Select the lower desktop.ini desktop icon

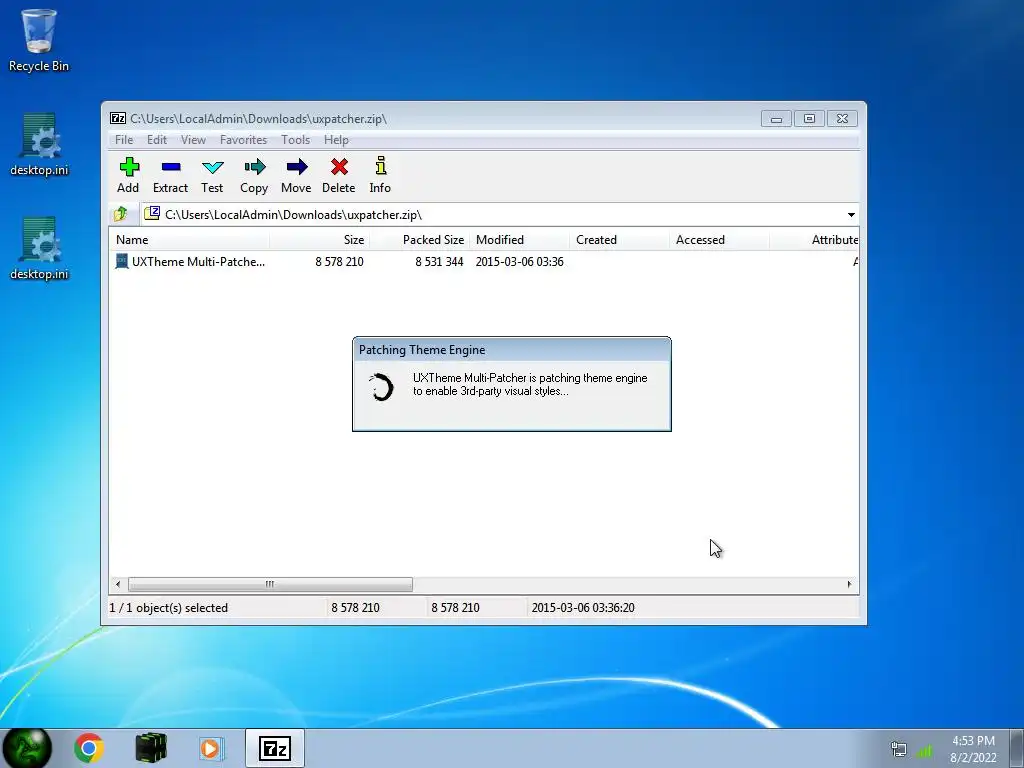(x=39, y=249)
